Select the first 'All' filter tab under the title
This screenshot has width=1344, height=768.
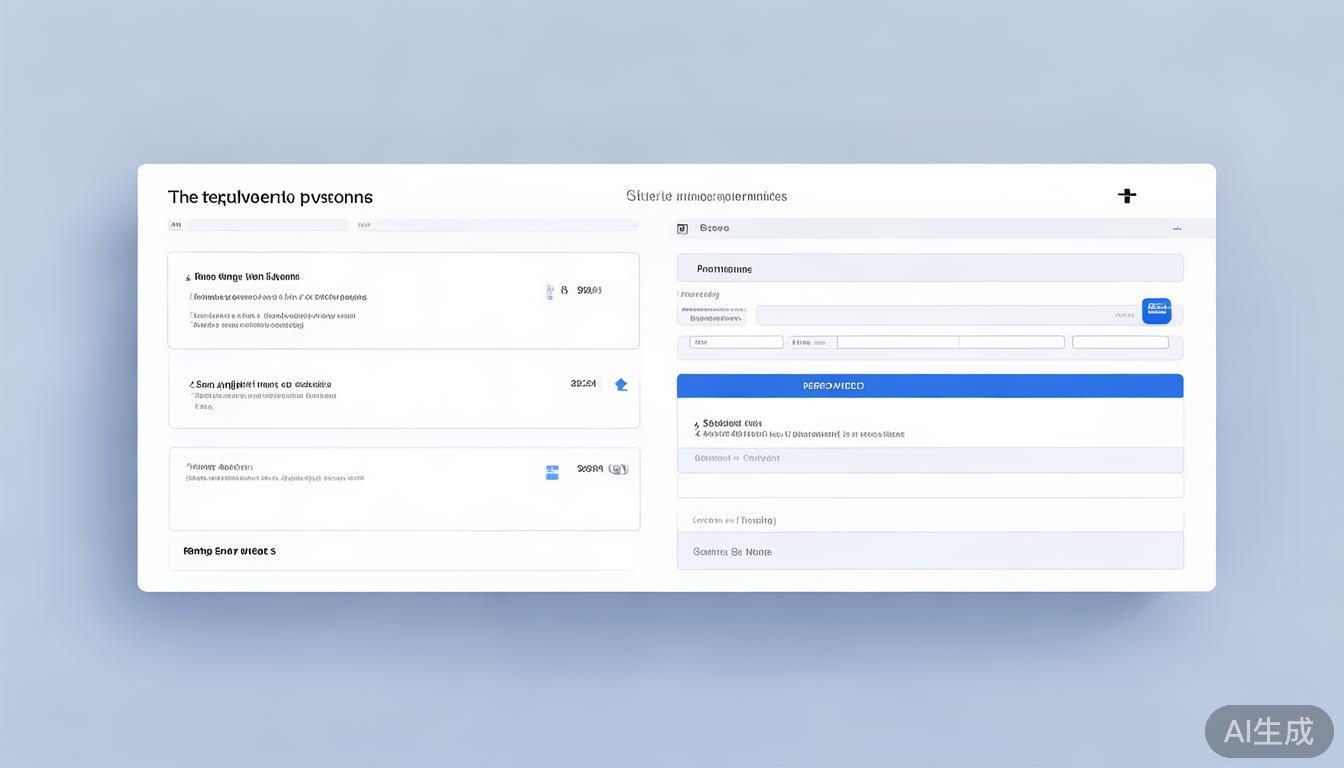pyautogui.click(x=176, y=225)
